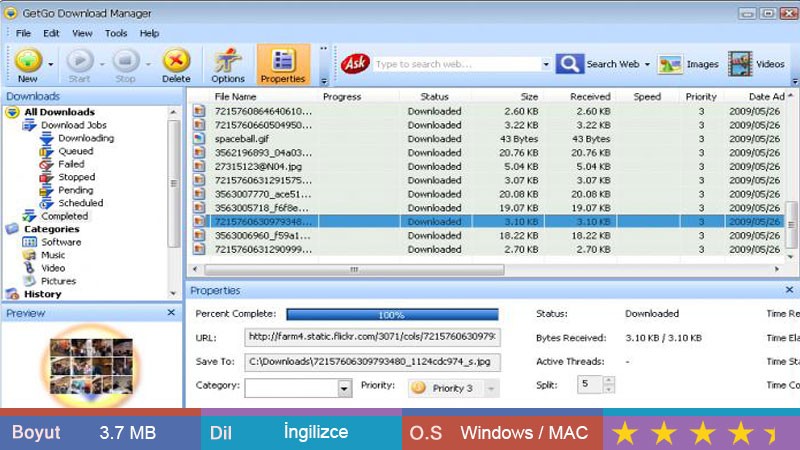The image size is (800, 450).
Task: Click the New download toolbar icon
Action: [28, 60]
